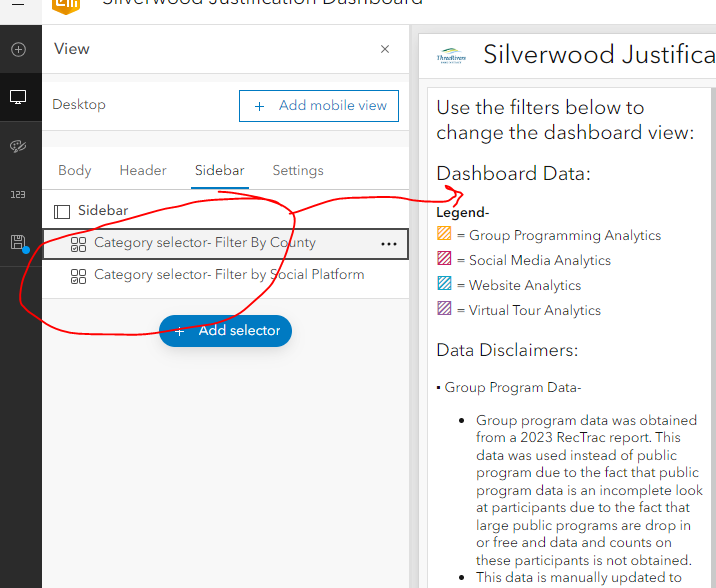Click the Add selector button
This screenshot has width=716, height=588.
pos(225,331)
